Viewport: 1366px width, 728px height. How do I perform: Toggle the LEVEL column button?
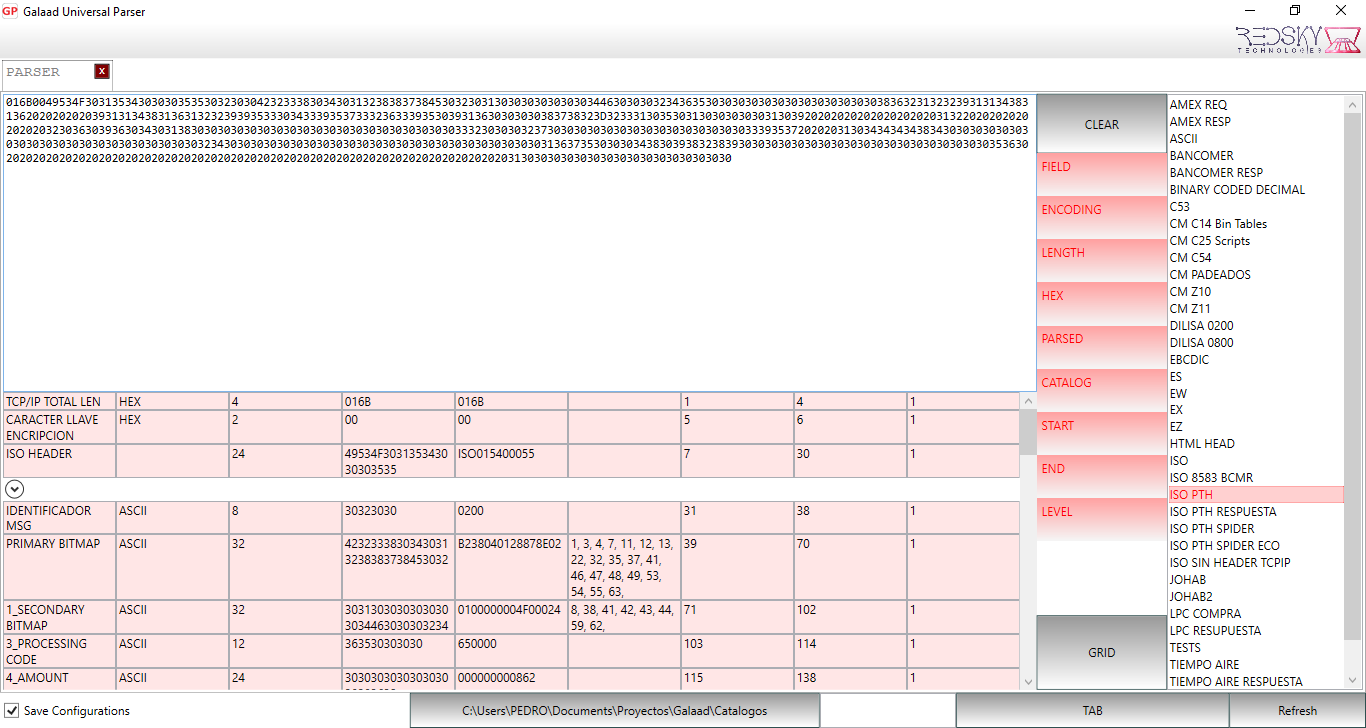pyautogui.click(x=1102, y=518)
